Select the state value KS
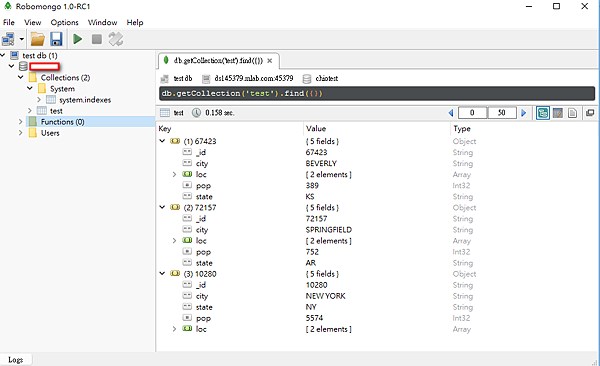This screenshot has height=366, width=600. click(310, 196)
